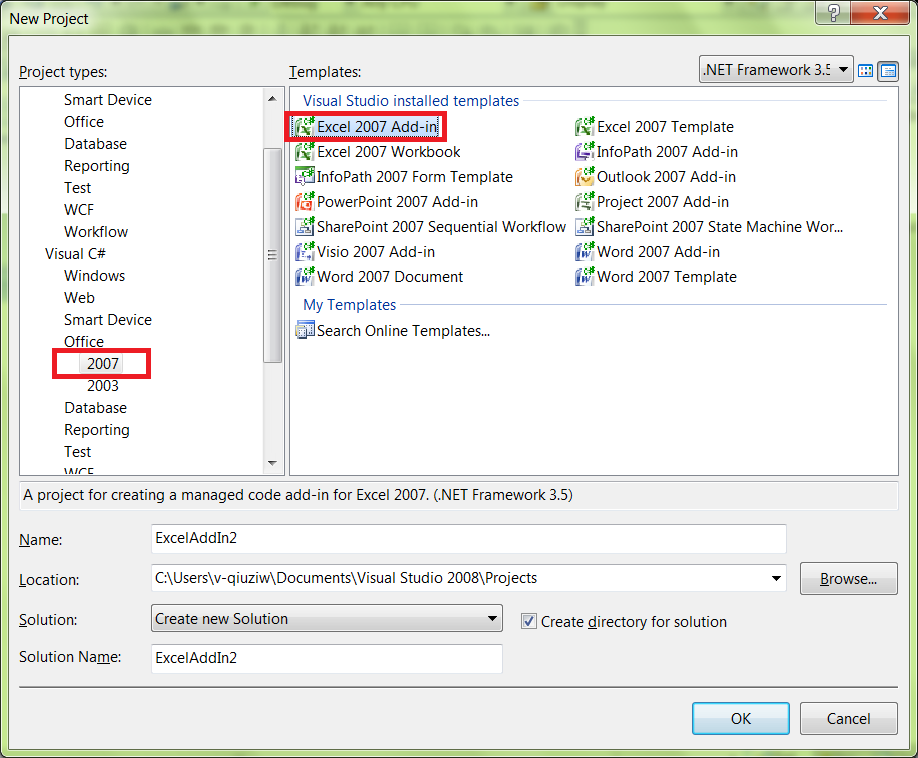
Task: Select the 2003 node under Office
Action: click(x=102, y=386)
